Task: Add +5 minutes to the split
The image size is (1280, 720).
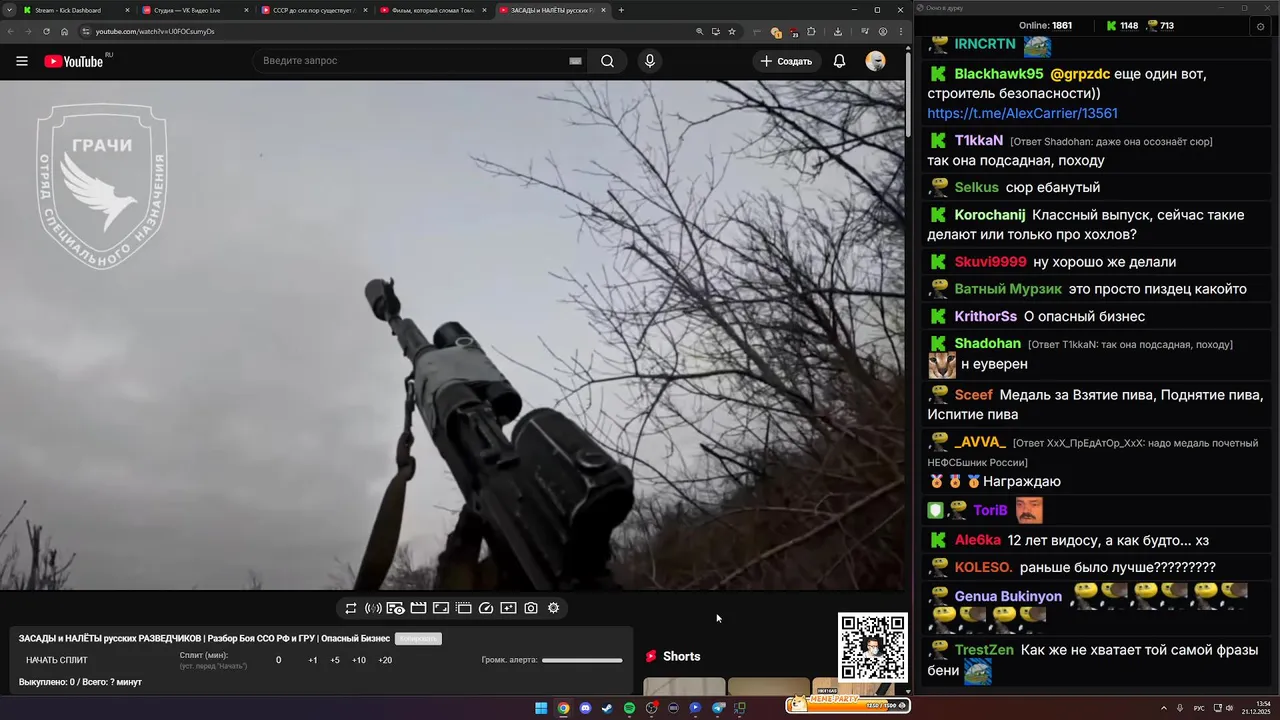Action: tap(335, 660)
